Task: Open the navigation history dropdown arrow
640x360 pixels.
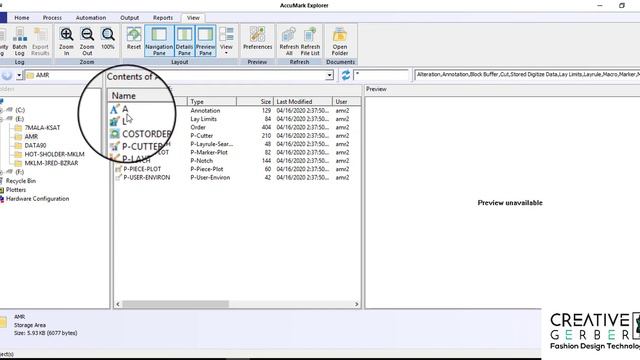Action: [x=19, y=76]
